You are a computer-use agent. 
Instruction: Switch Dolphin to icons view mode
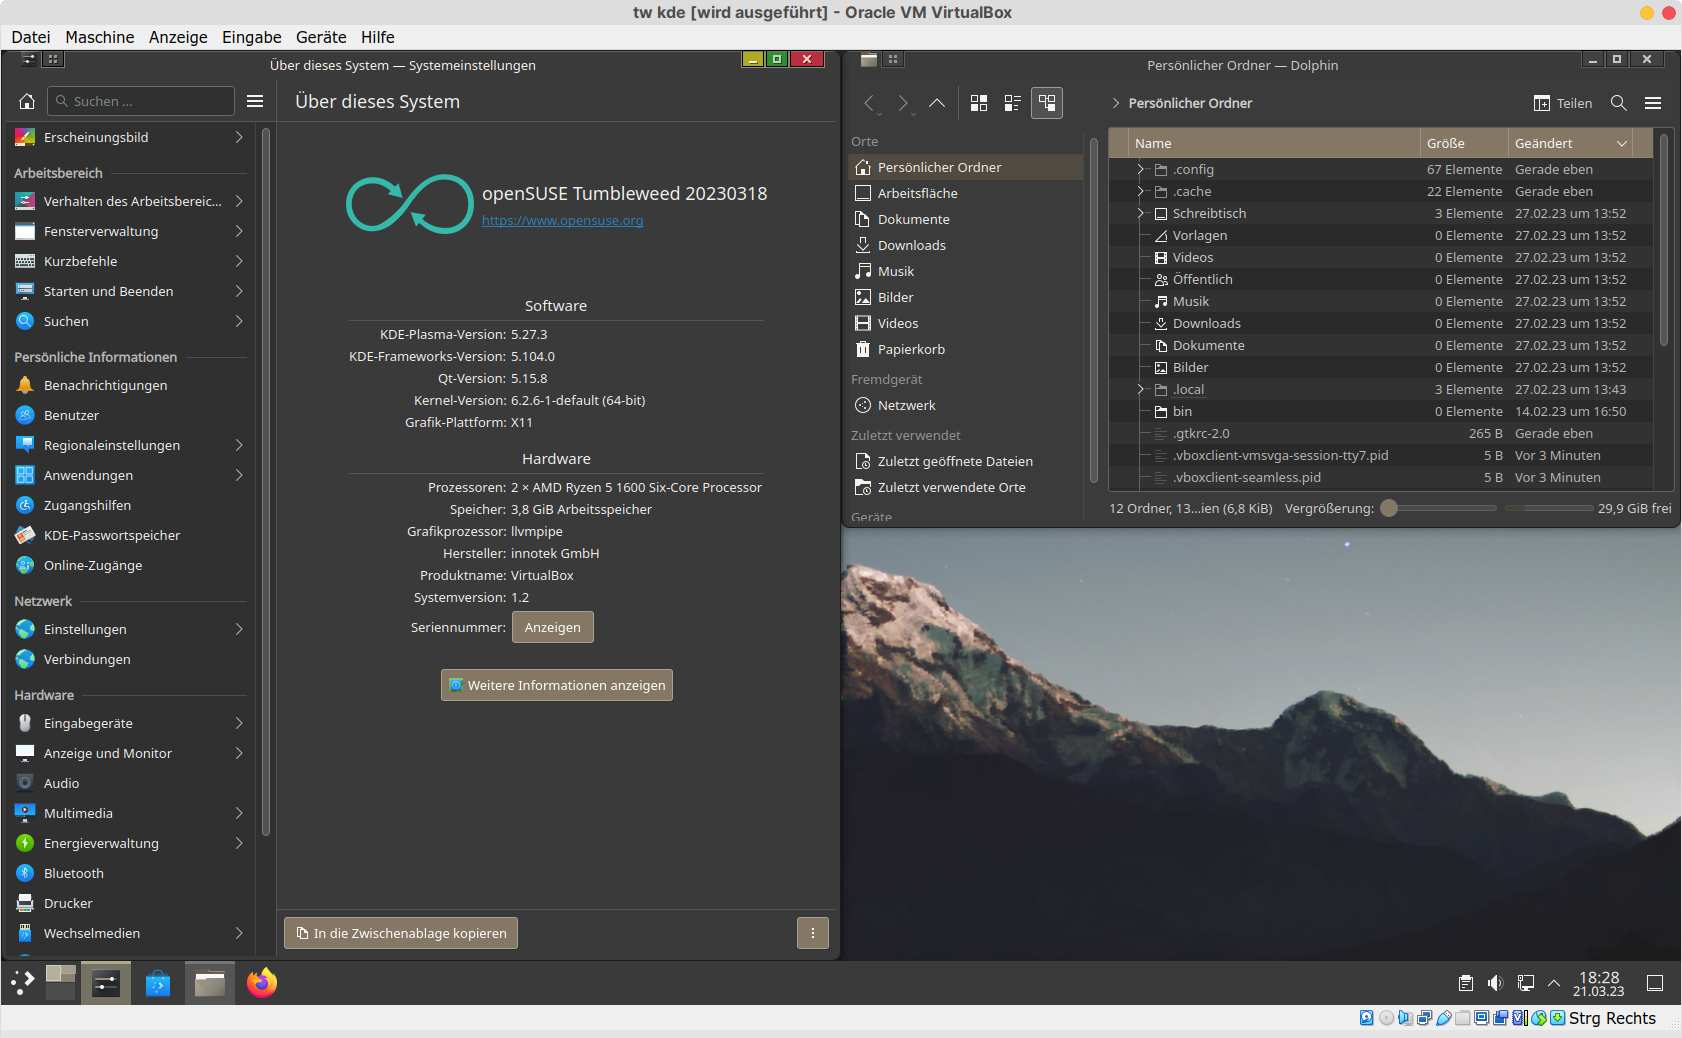(979, 103)
